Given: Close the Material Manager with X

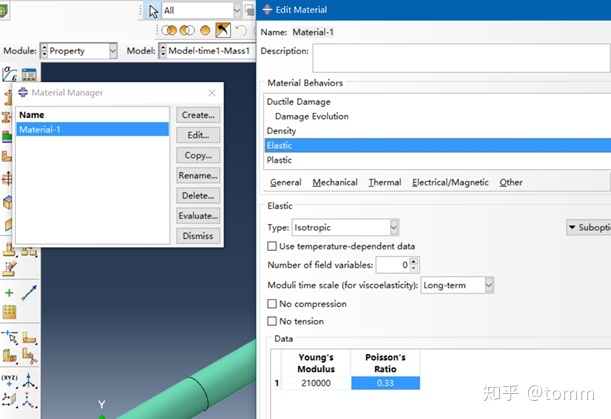Looking at the screenshot, I should (212, 93).
